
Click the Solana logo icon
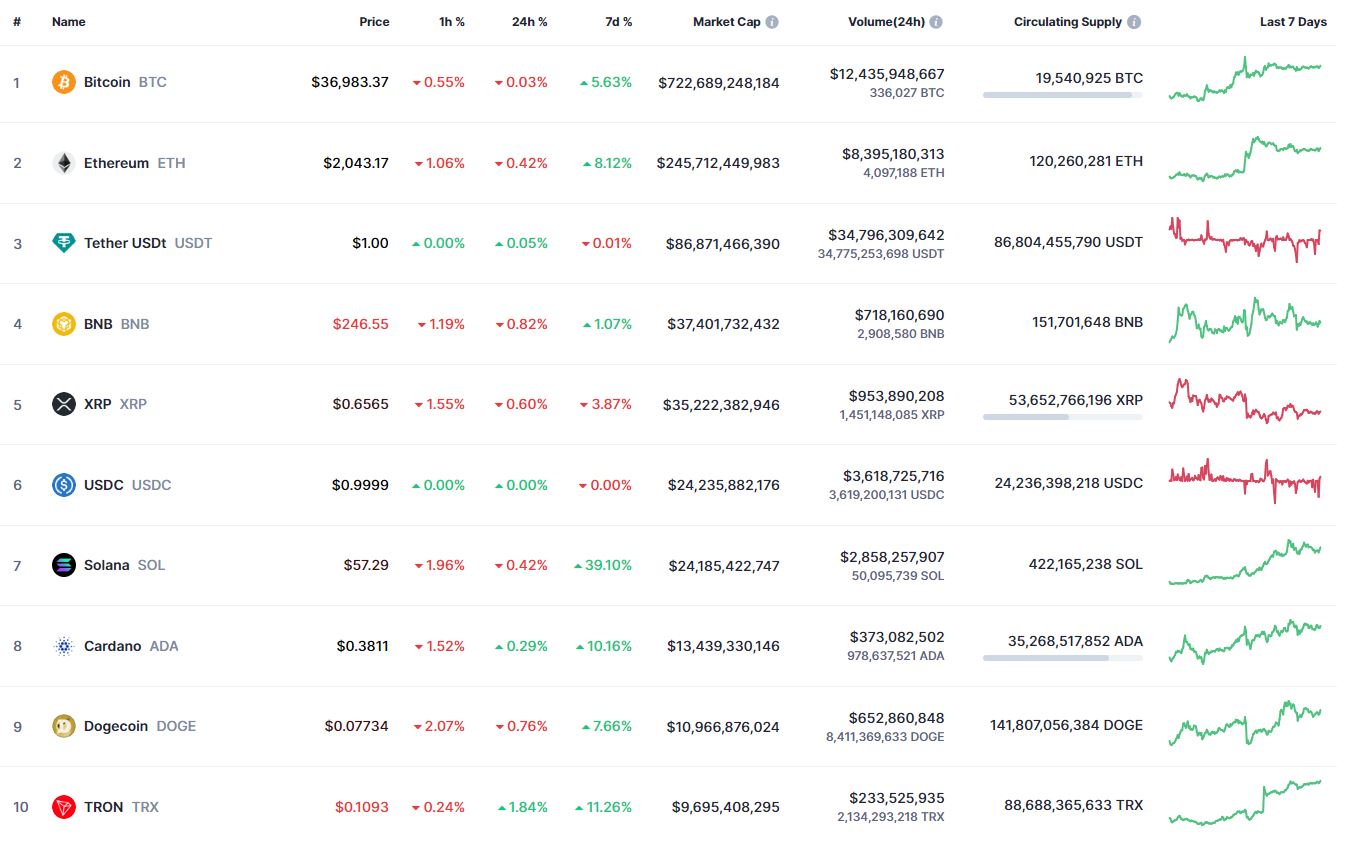(x=64, y=565)
